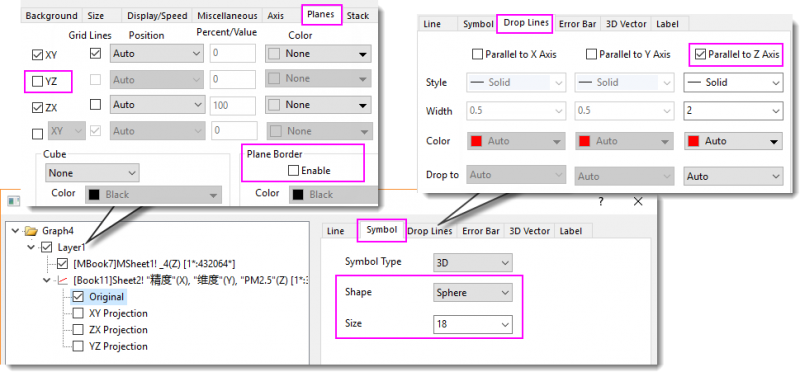The image size is (800, 372).
Task: Open Z Axis drop line Style dropdown
Action: point(733,82)
